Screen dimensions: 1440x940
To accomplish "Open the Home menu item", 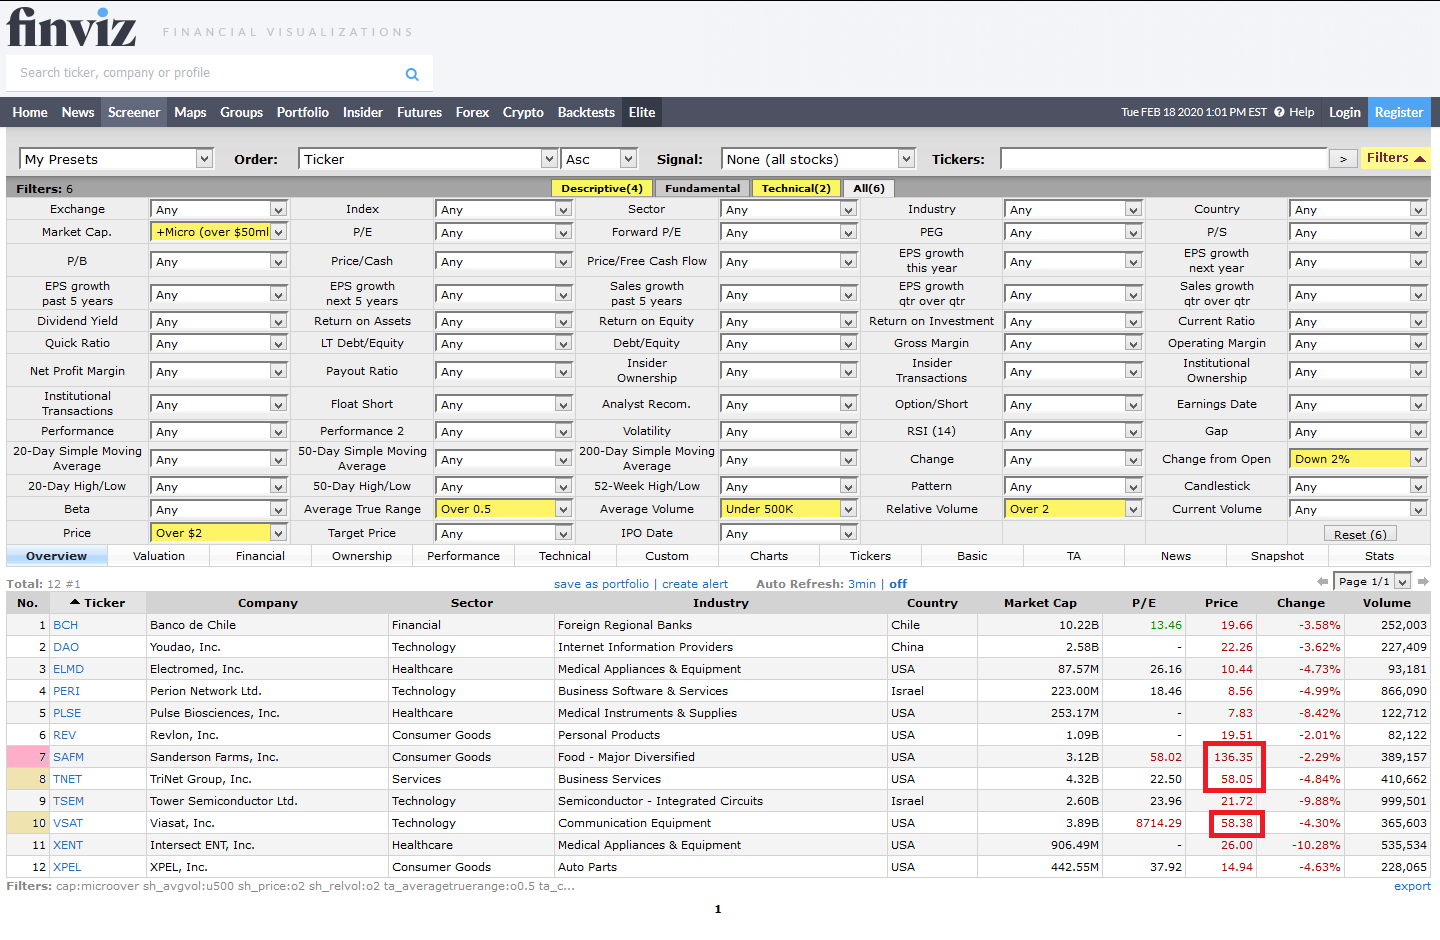I will (x=30, y=112).
